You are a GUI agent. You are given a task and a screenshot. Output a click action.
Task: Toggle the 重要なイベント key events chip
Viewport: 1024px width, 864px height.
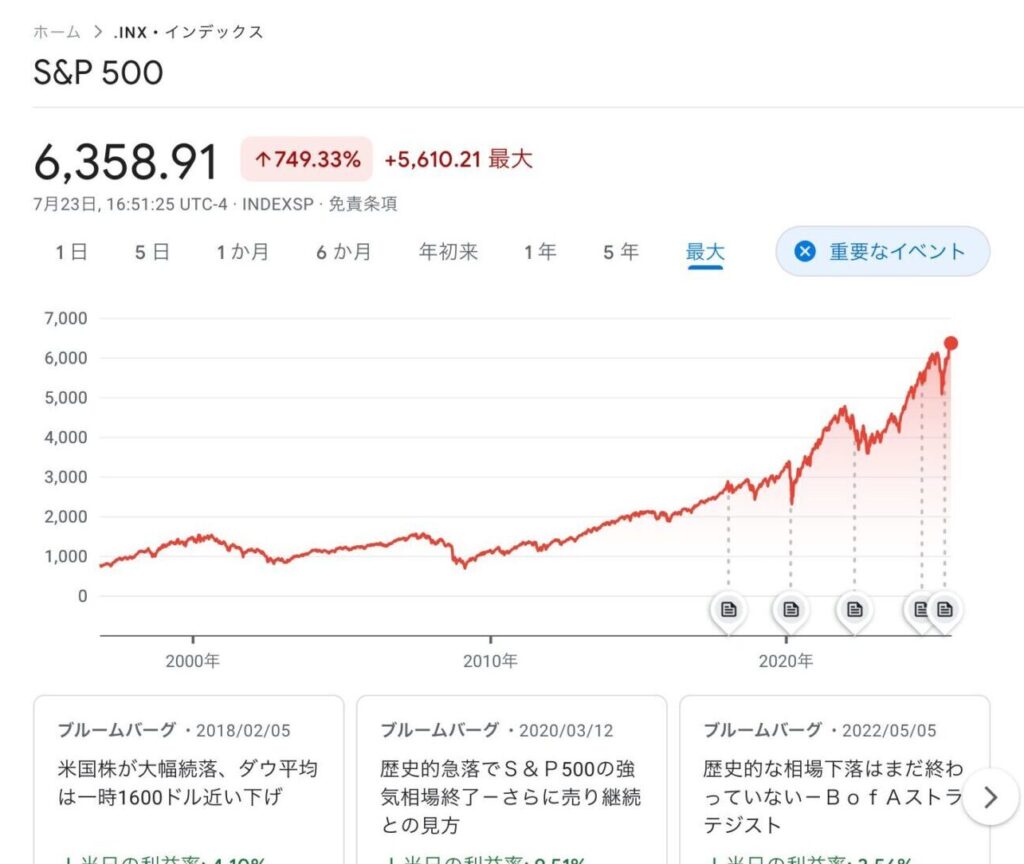click(882, 251)
